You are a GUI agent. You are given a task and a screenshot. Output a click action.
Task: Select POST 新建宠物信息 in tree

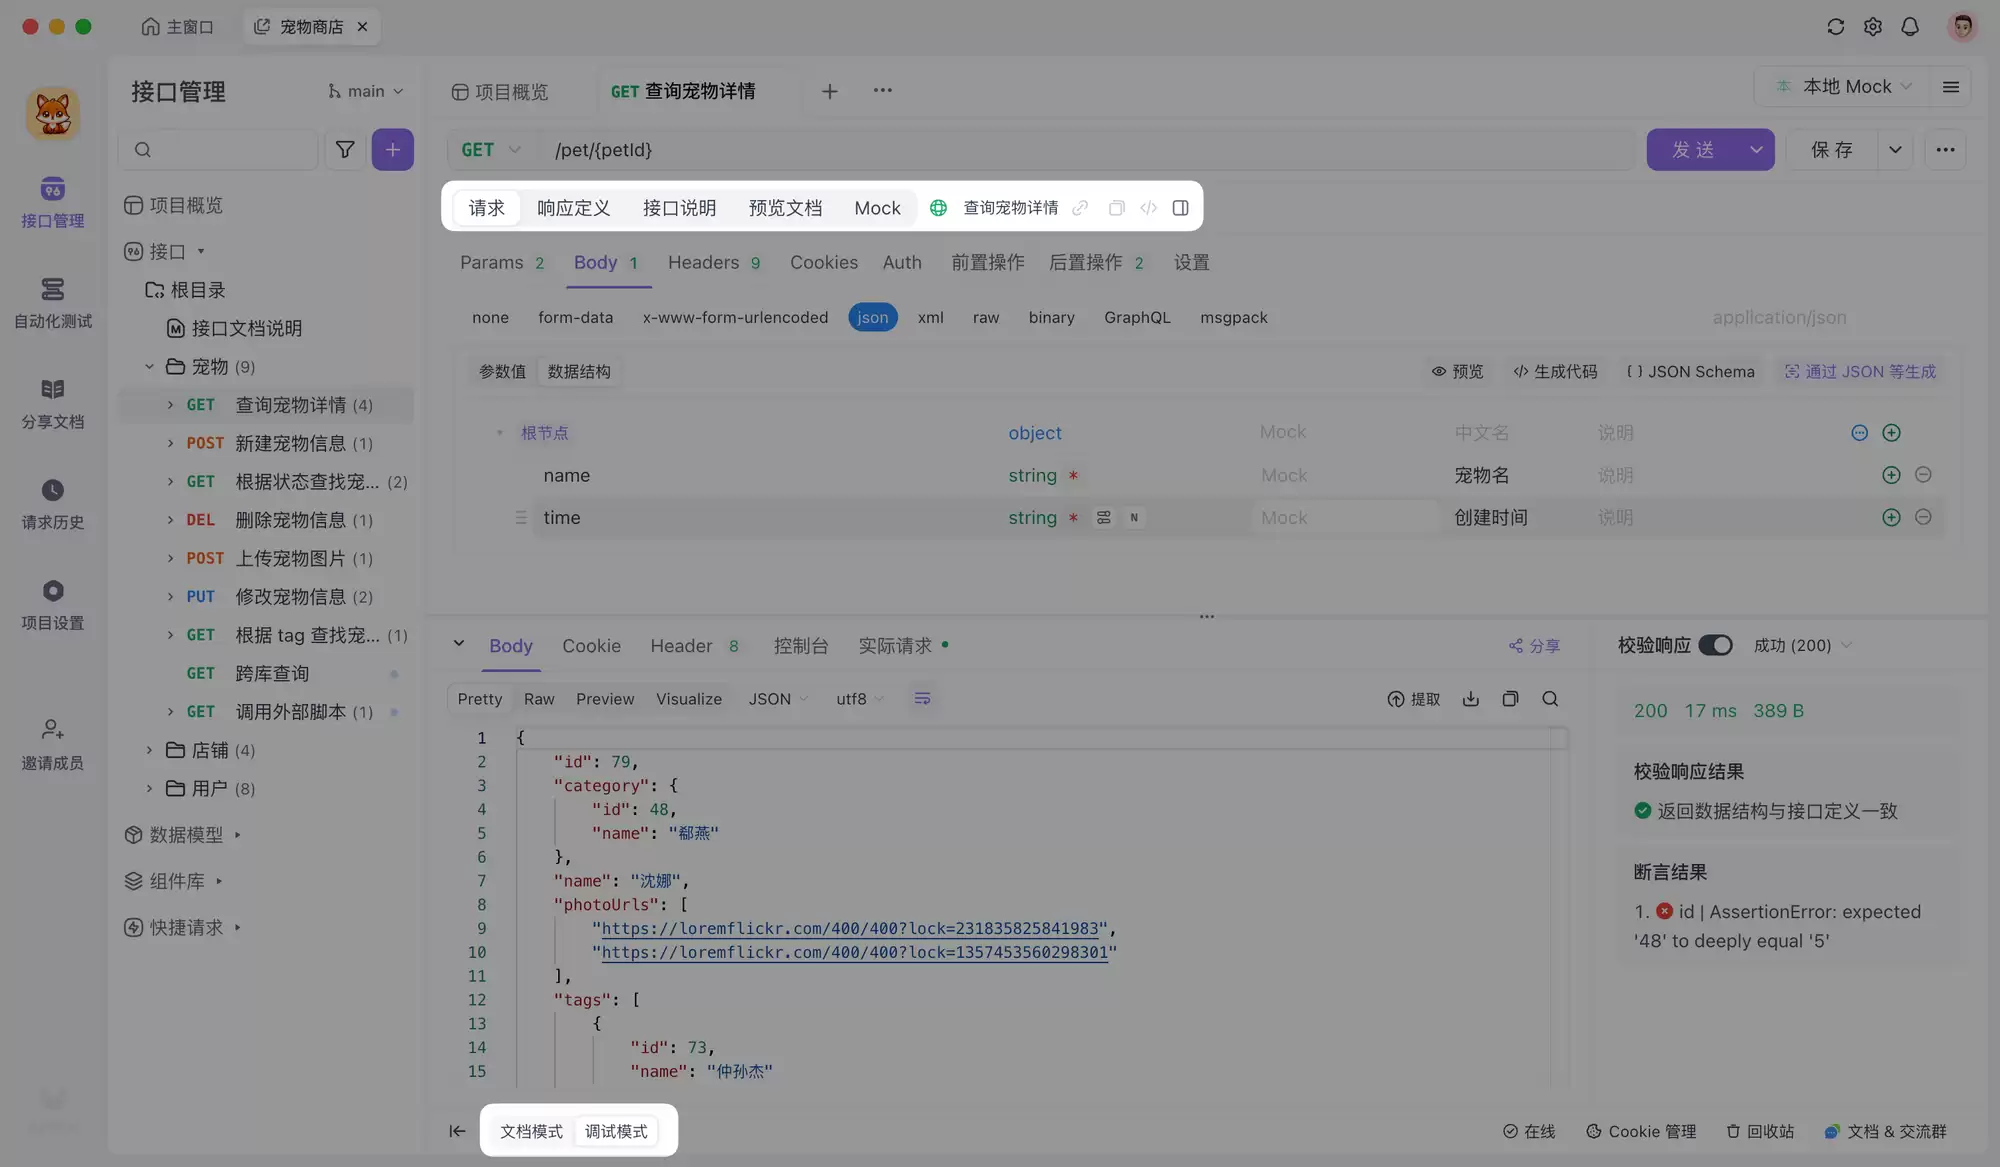pos(280,443)
